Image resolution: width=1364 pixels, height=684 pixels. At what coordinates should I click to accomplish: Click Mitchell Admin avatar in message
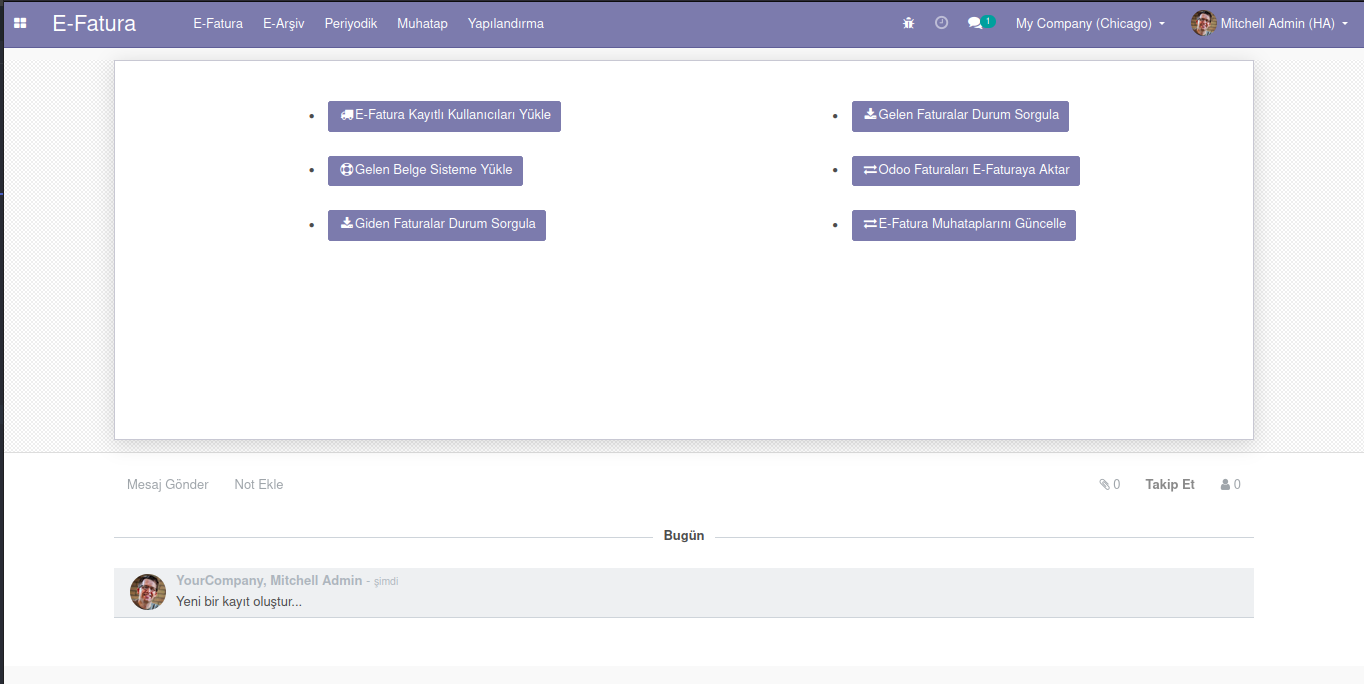148,592
